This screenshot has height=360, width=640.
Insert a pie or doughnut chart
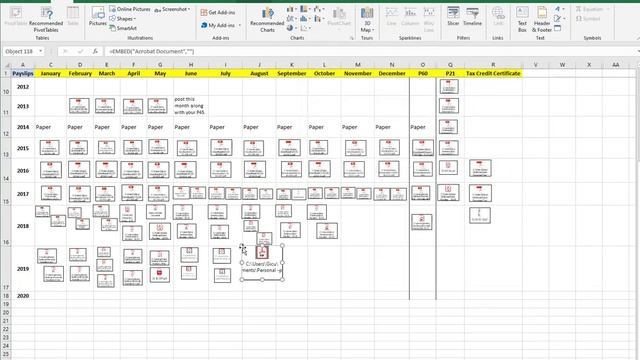(x=291, y=28)
